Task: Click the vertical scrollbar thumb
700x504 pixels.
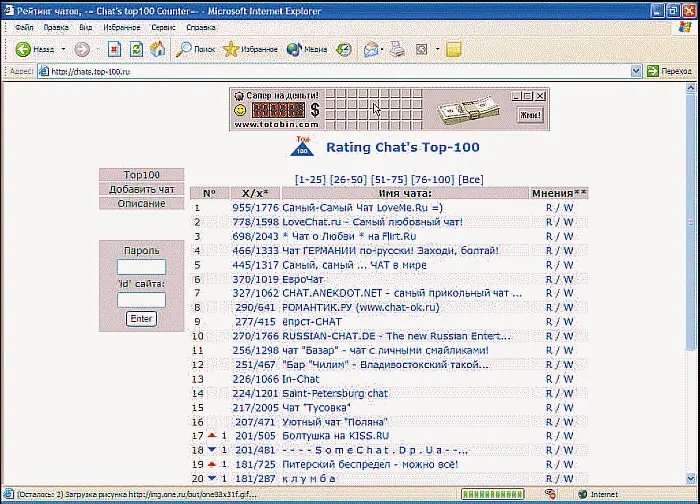Action: coord(691,222)
